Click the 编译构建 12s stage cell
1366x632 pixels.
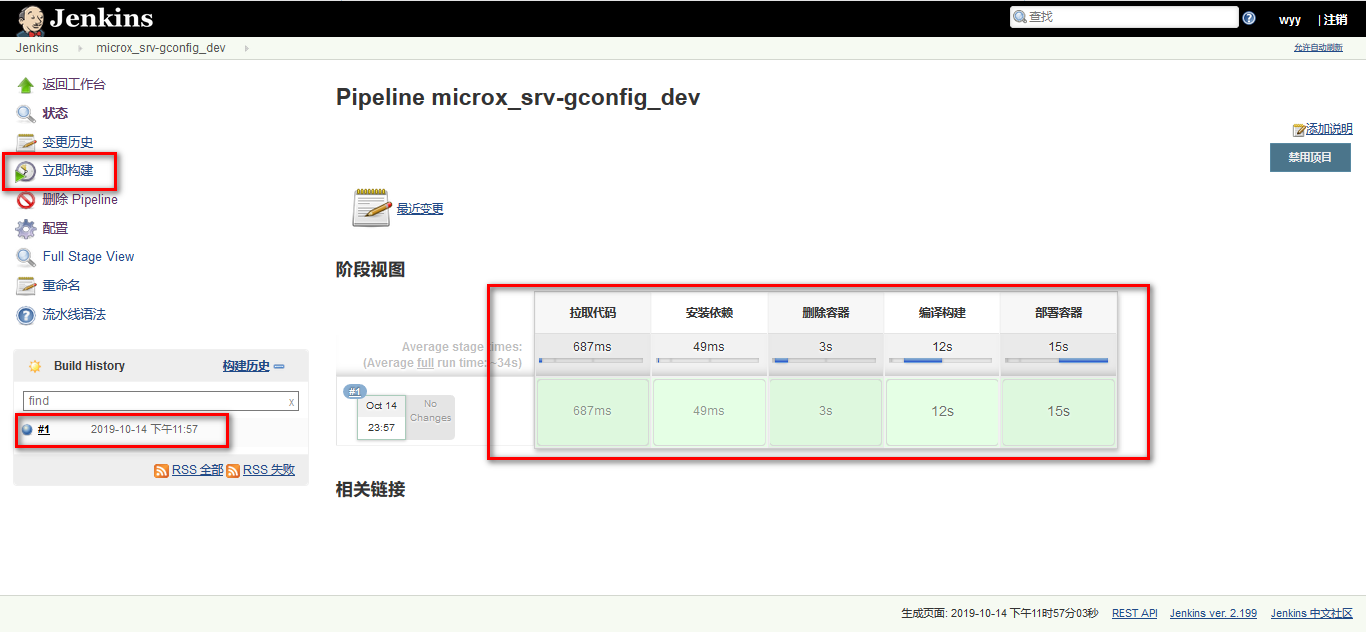click(x=942, y=411)
